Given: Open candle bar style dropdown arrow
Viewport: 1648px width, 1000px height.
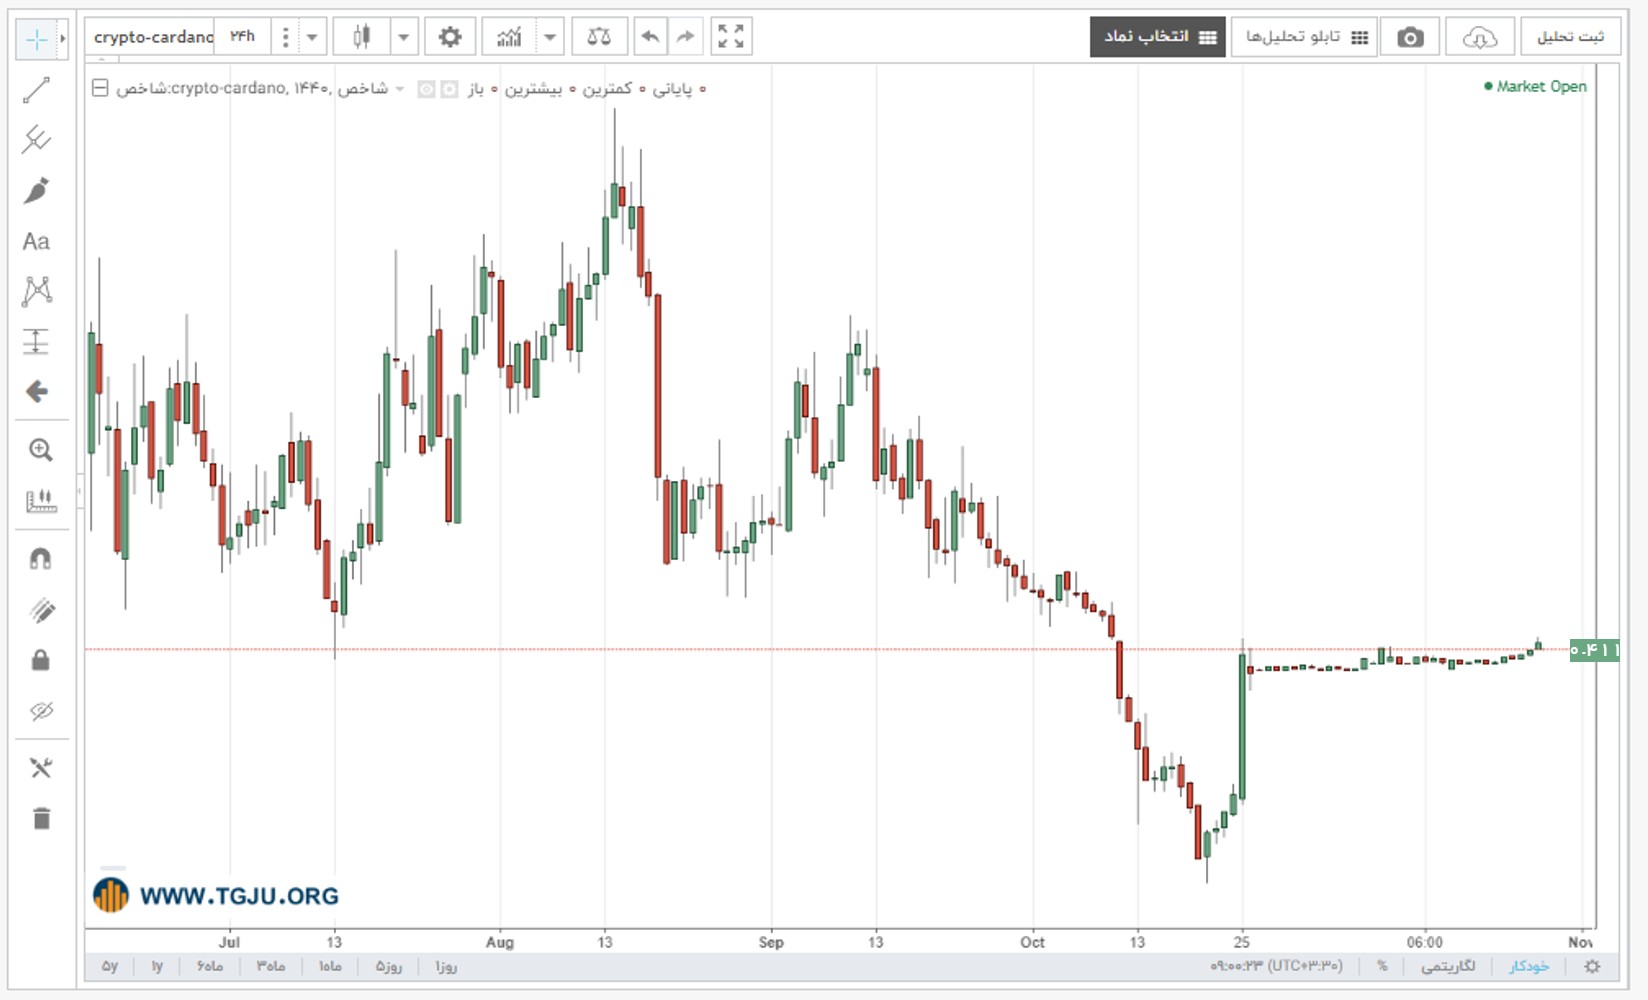Looking at the screenshot, I should pos(404,38).
